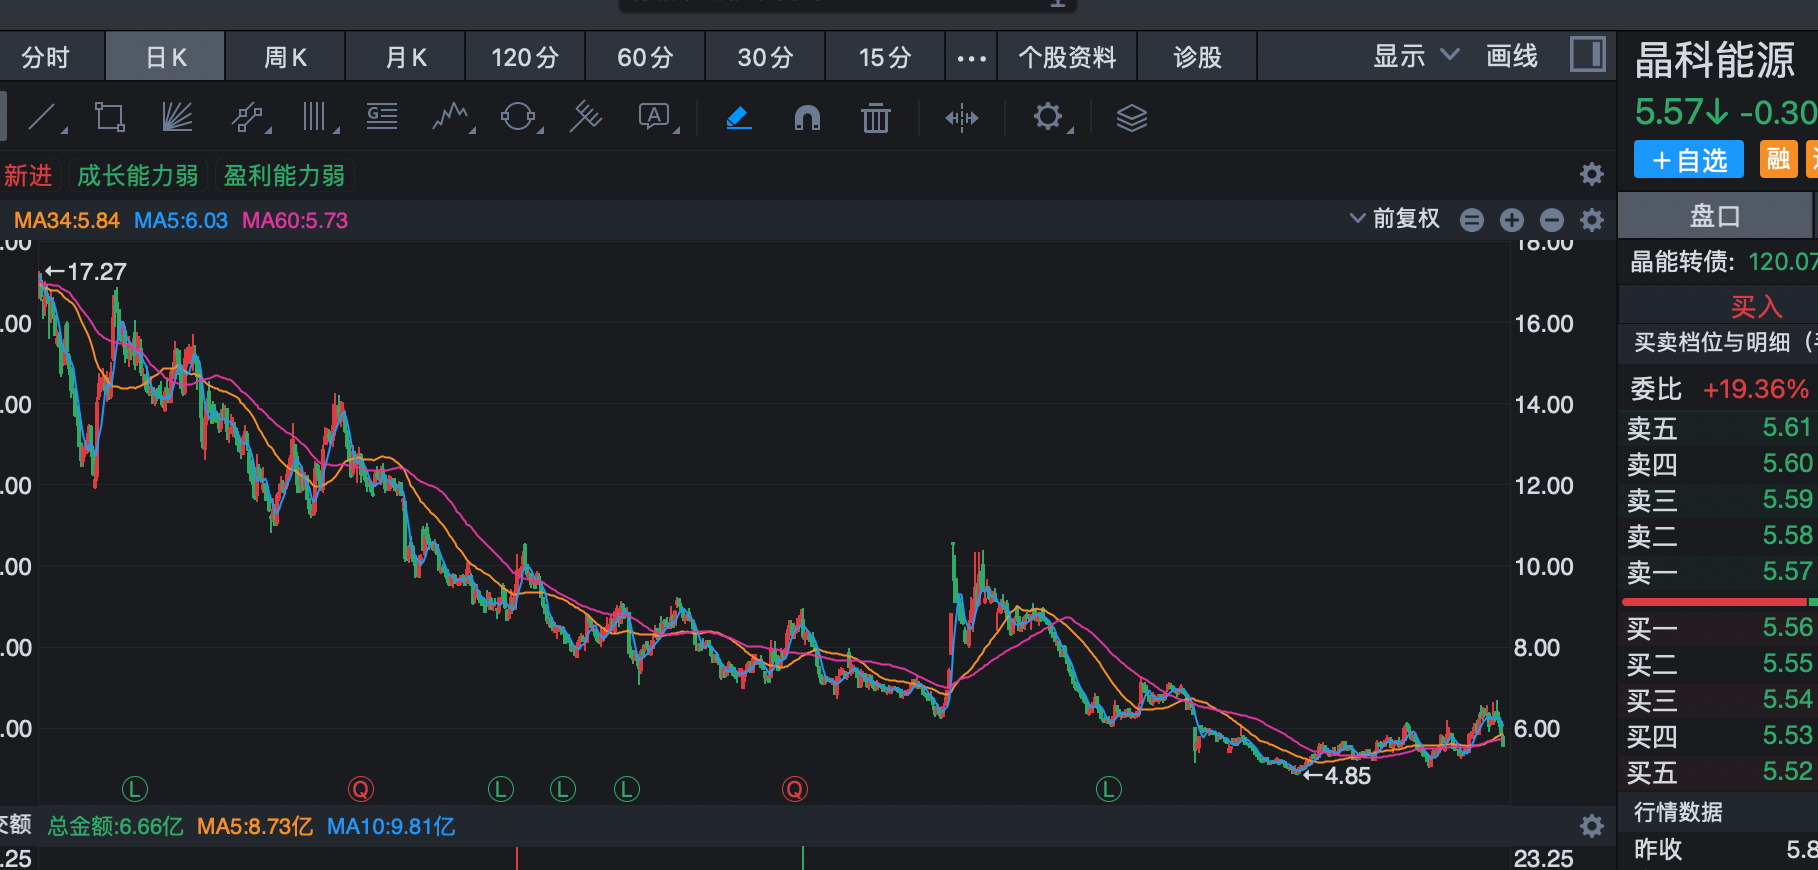Screen dimensions: 1818x870
Task: Pick the Gann fan line tool
Action: pos(177,118)
